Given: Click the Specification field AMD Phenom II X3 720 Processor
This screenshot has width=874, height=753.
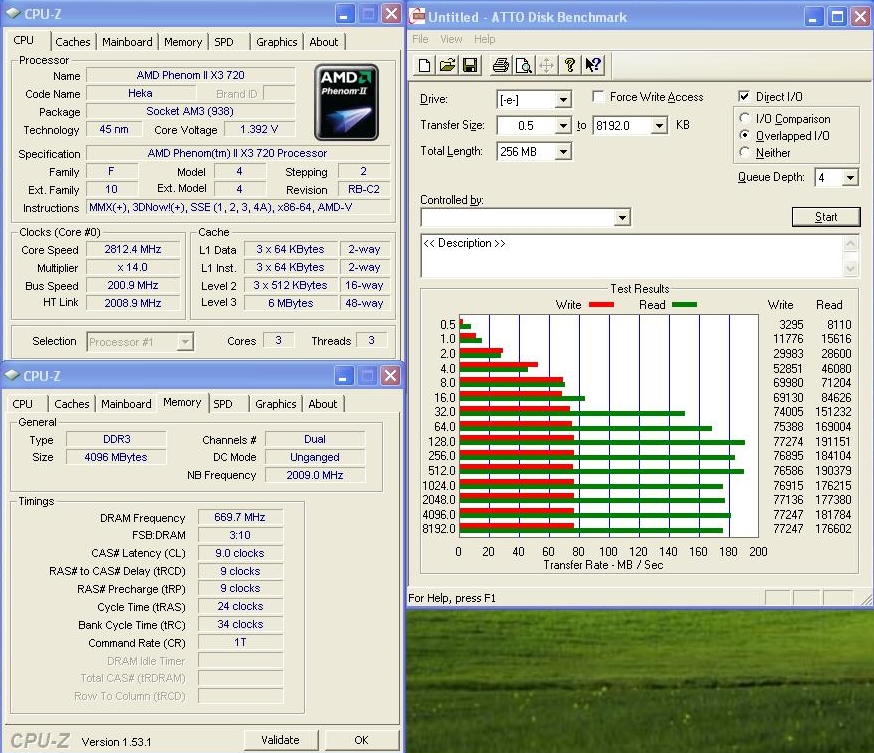Looking at the screenshot, I should coord(237,153).
